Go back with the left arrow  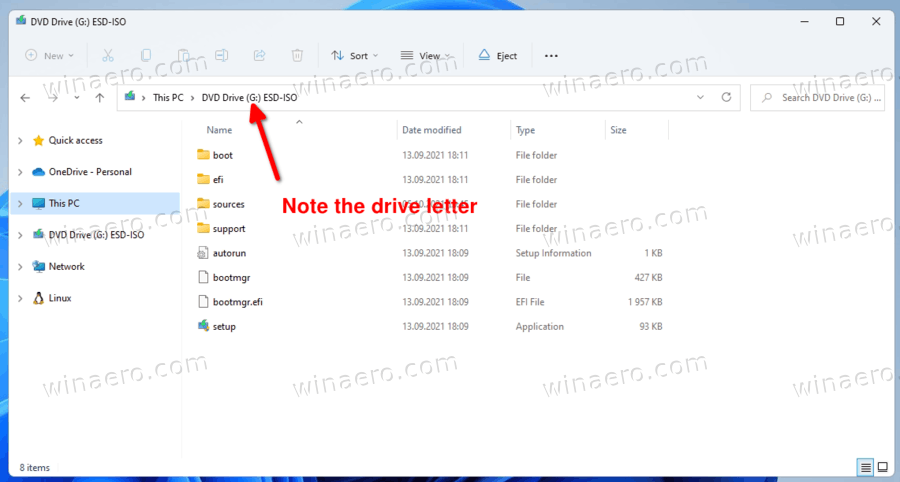click(x=25, y=98)
